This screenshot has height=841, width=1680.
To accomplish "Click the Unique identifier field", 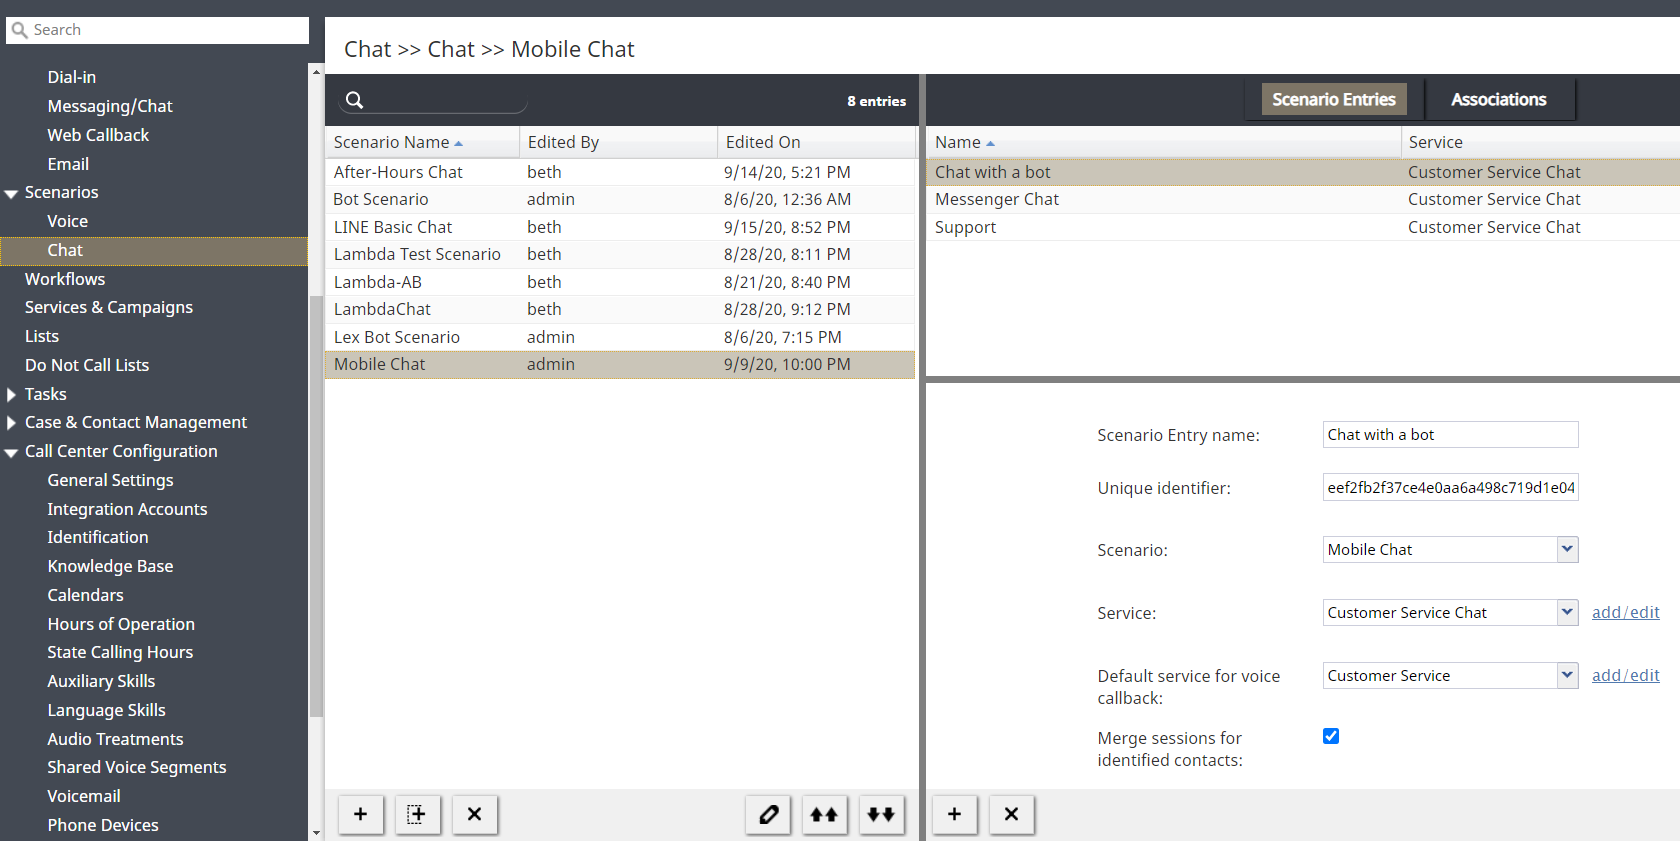I will (x=1450, y=487).
